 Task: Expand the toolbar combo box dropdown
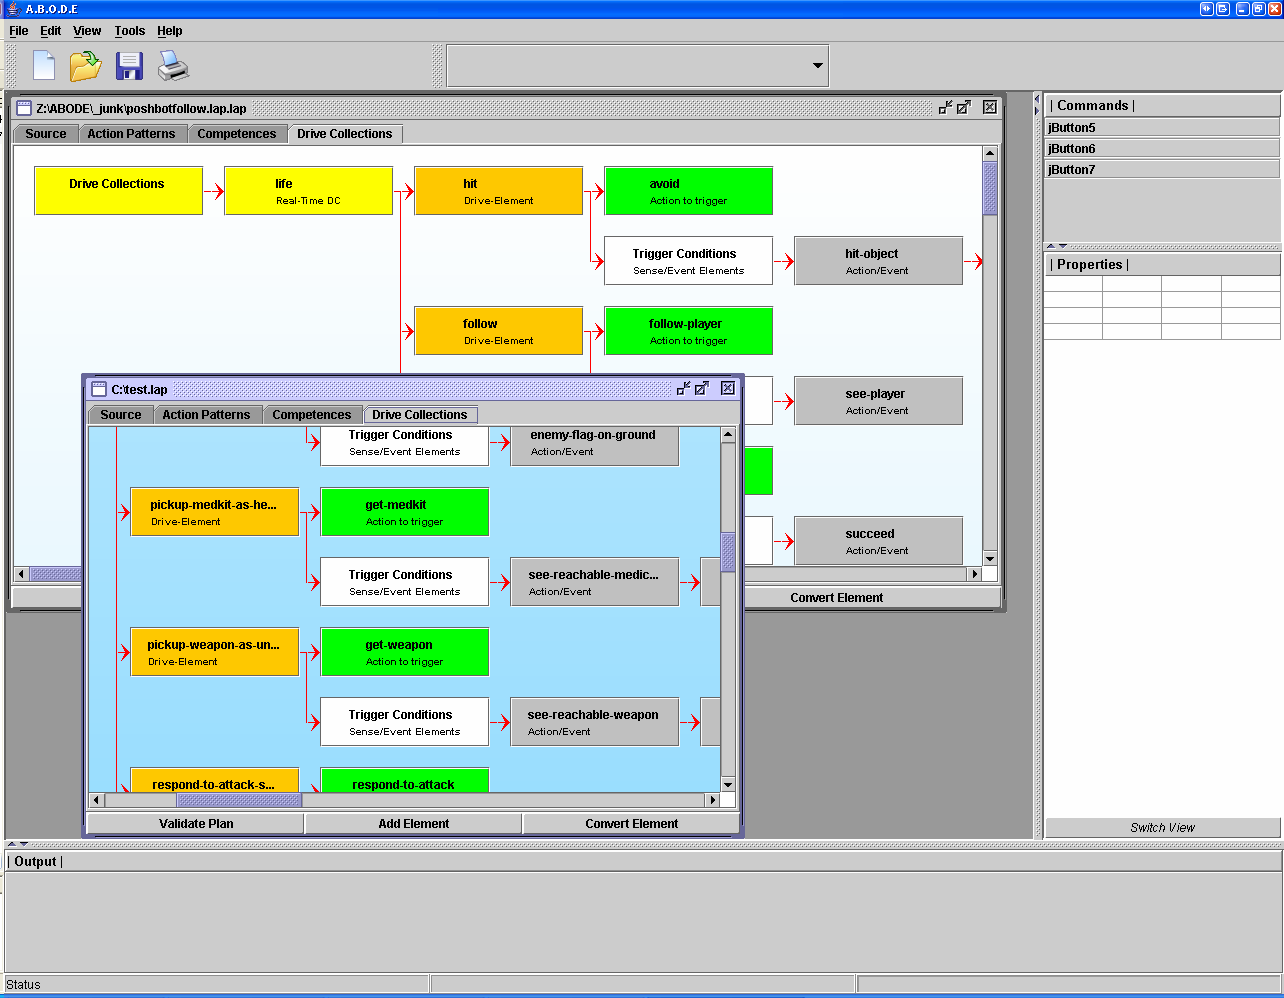point(817,66)
